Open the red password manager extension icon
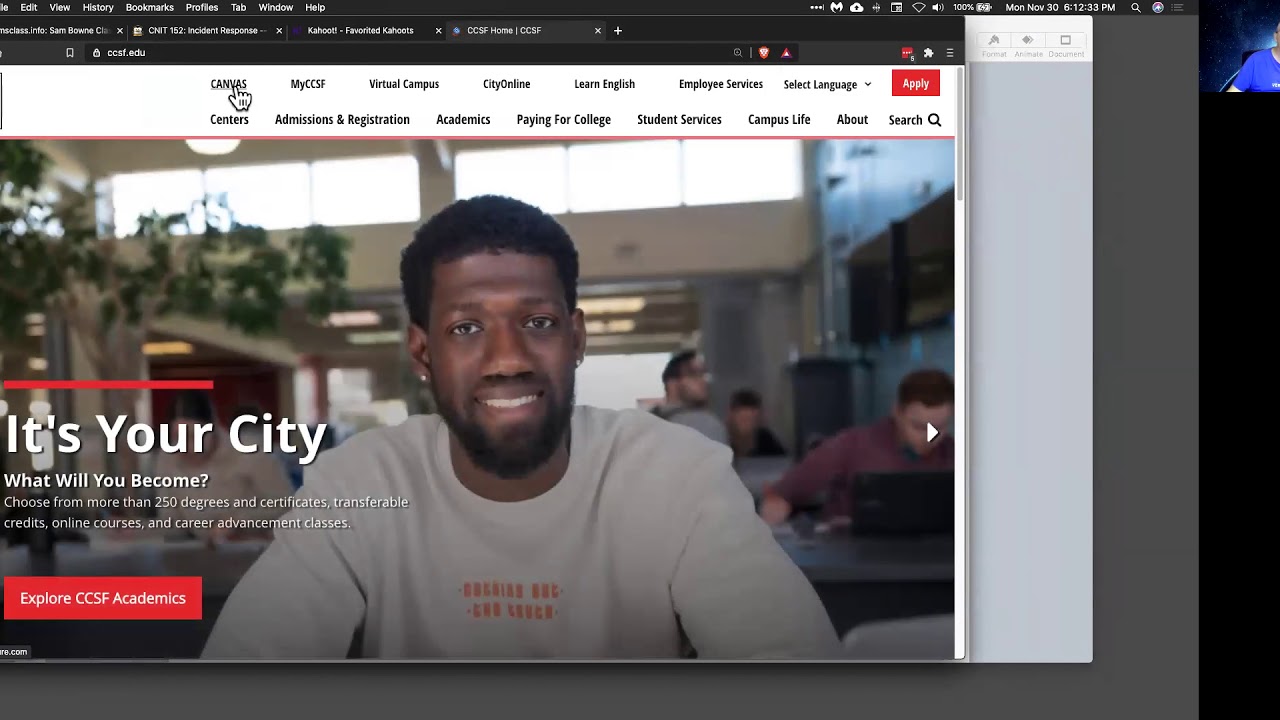Image resolution: width=1280 pixels, height=720 pixels. click(907, 53)
